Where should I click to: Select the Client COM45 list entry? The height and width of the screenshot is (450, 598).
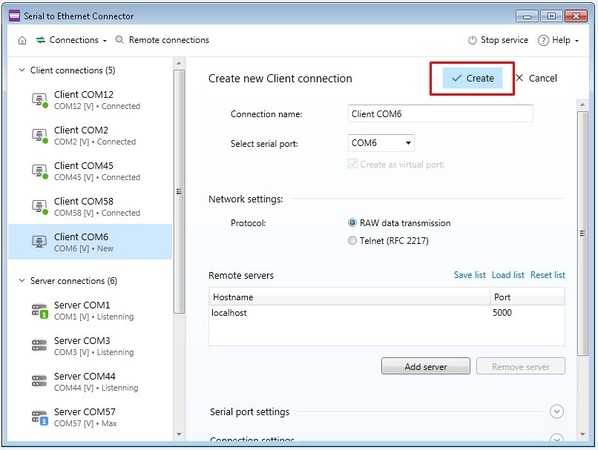90,171
